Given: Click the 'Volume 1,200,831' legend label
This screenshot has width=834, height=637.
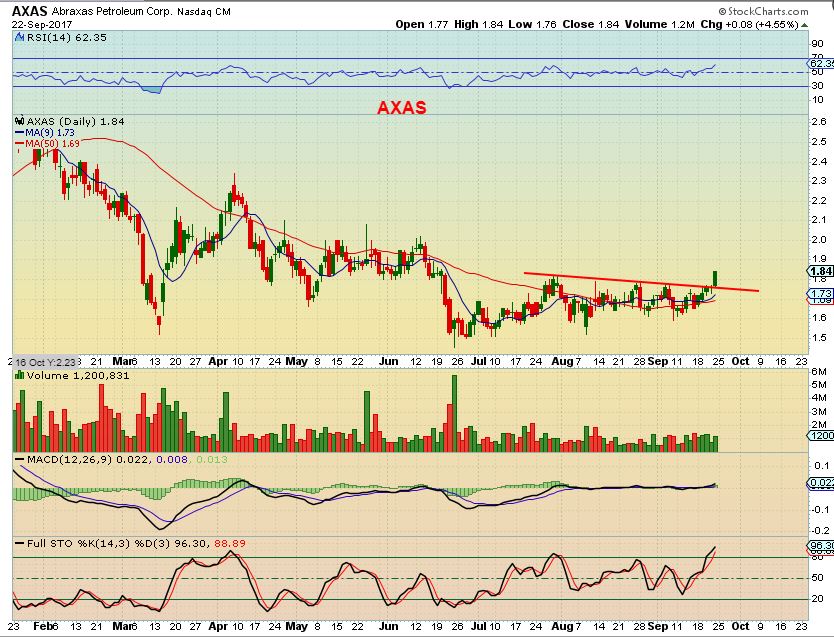Looking at the screenshot, I should (x=78, y=375).
